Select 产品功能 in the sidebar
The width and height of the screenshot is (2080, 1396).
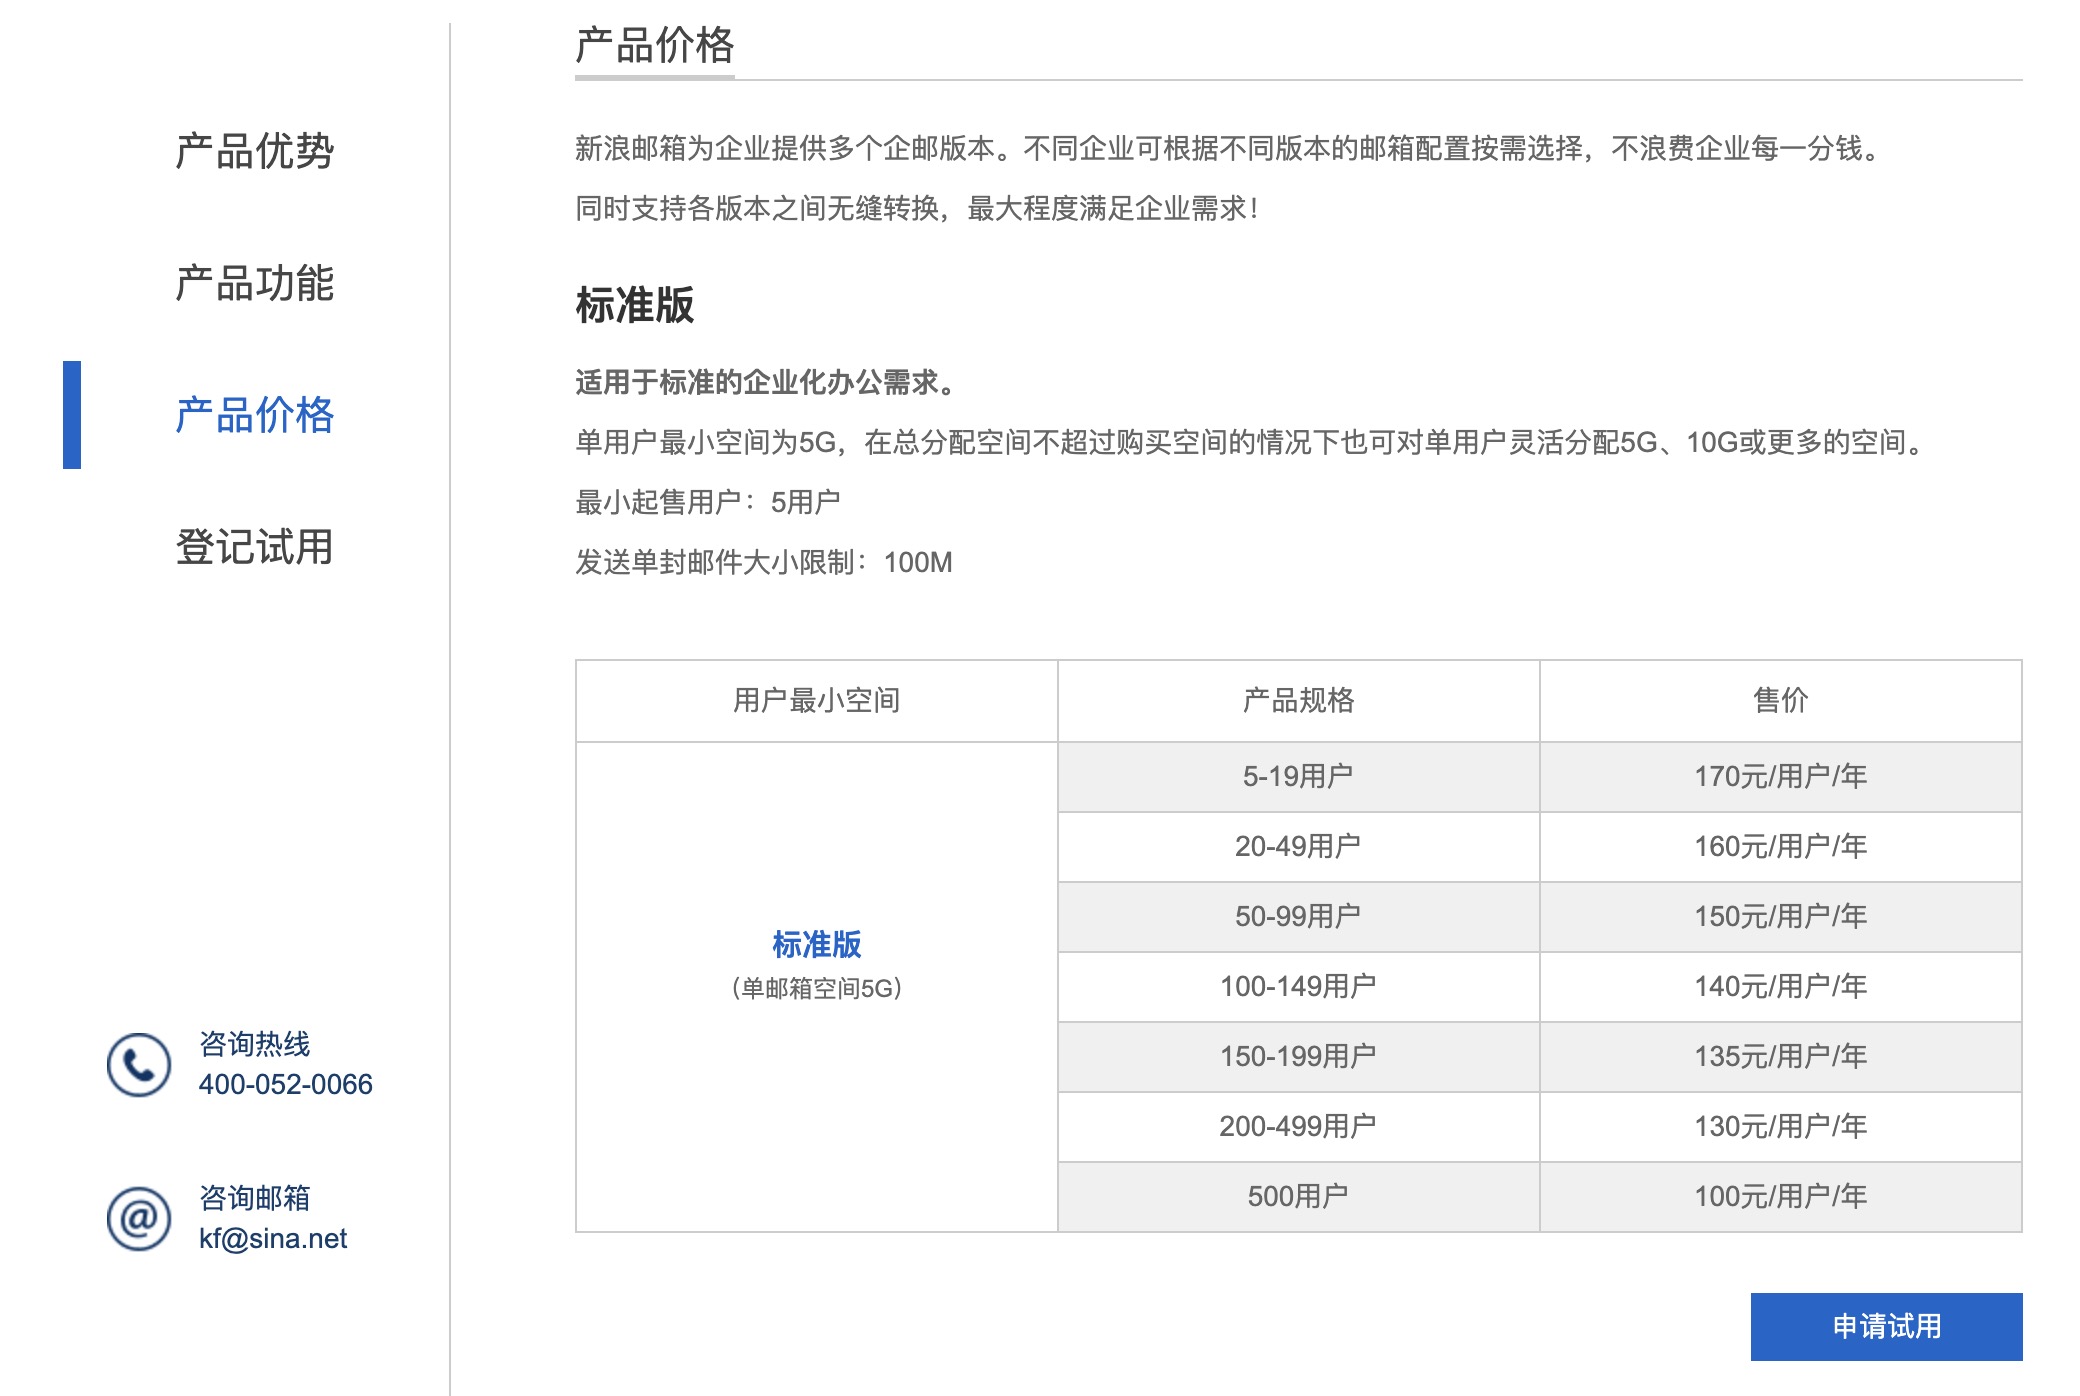click(254, 283)
